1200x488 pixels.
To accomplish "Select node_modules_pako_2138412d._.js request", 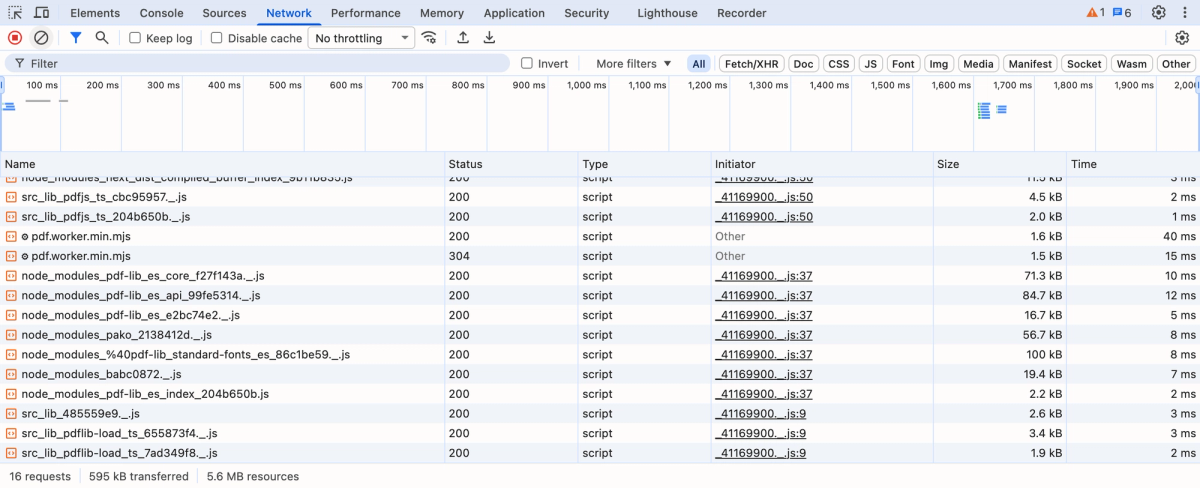I will (600, 335).
